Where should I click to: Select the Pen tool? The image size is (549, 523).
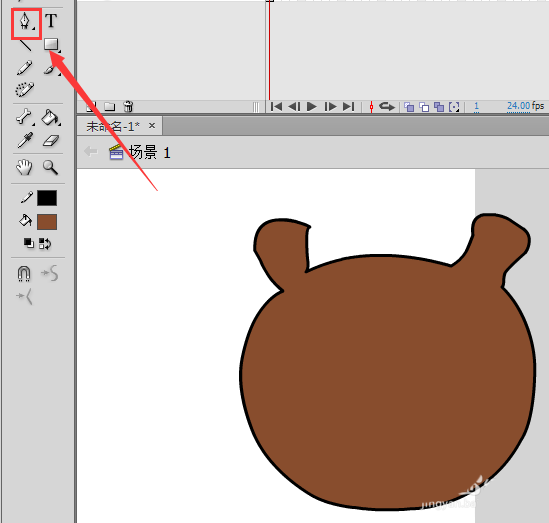click(25, 22)
